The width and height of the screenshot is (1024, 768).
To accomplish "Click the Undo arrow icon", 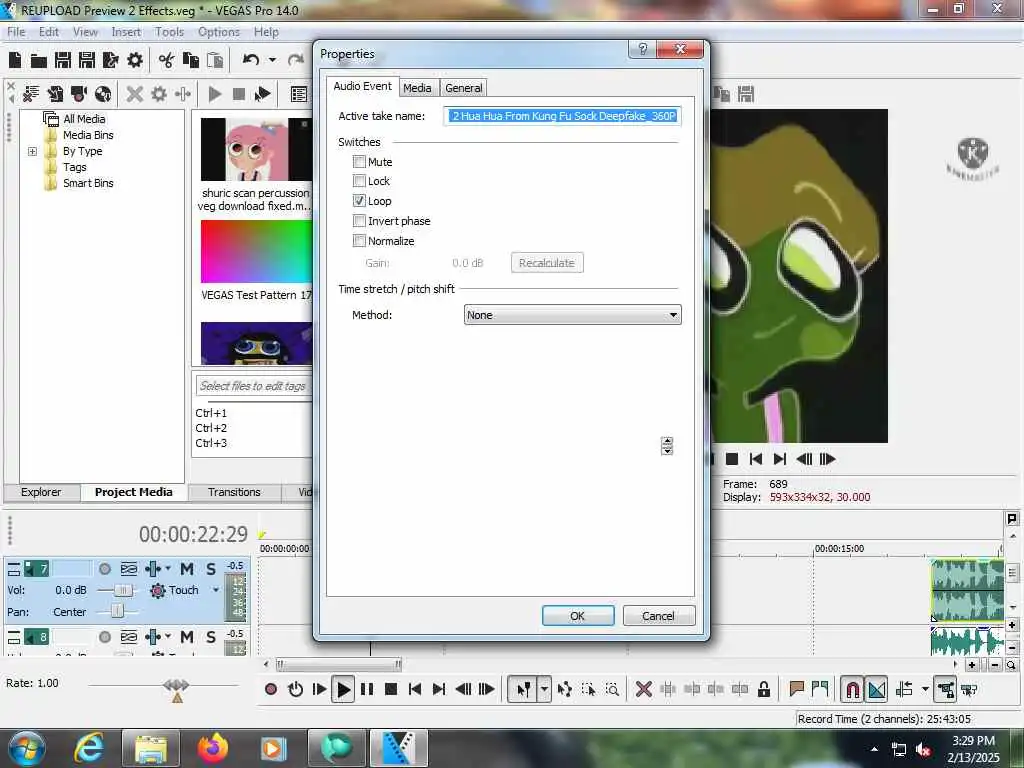I will [x=251, y=60].
